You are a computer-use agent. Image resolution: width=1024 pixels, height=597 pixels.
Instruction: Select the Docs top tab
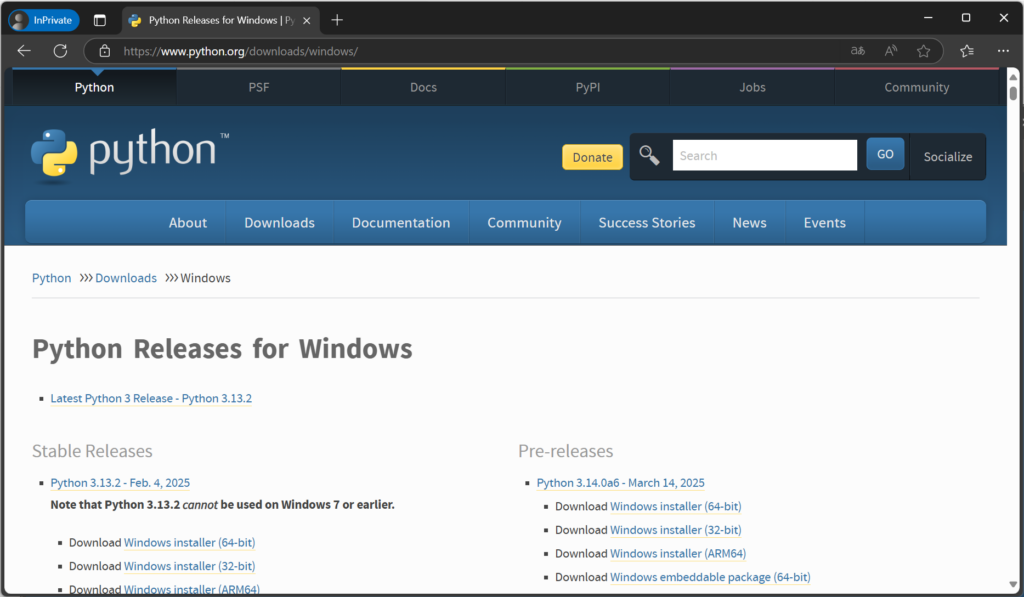coord(423,88)
